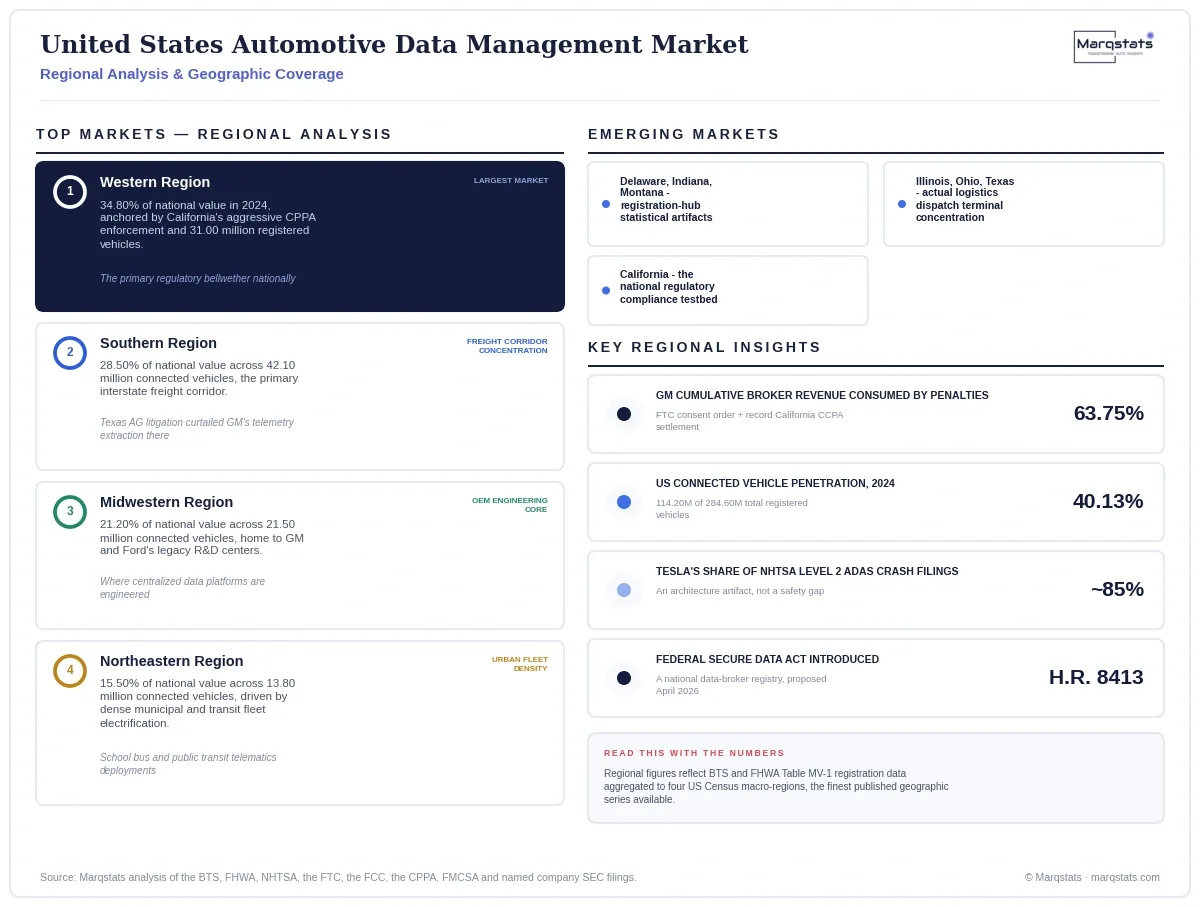Image resolution: width=1200 pixels, height=907 pixels.
Task: Click the ~85% value
Action: [x=1117, y=589]
